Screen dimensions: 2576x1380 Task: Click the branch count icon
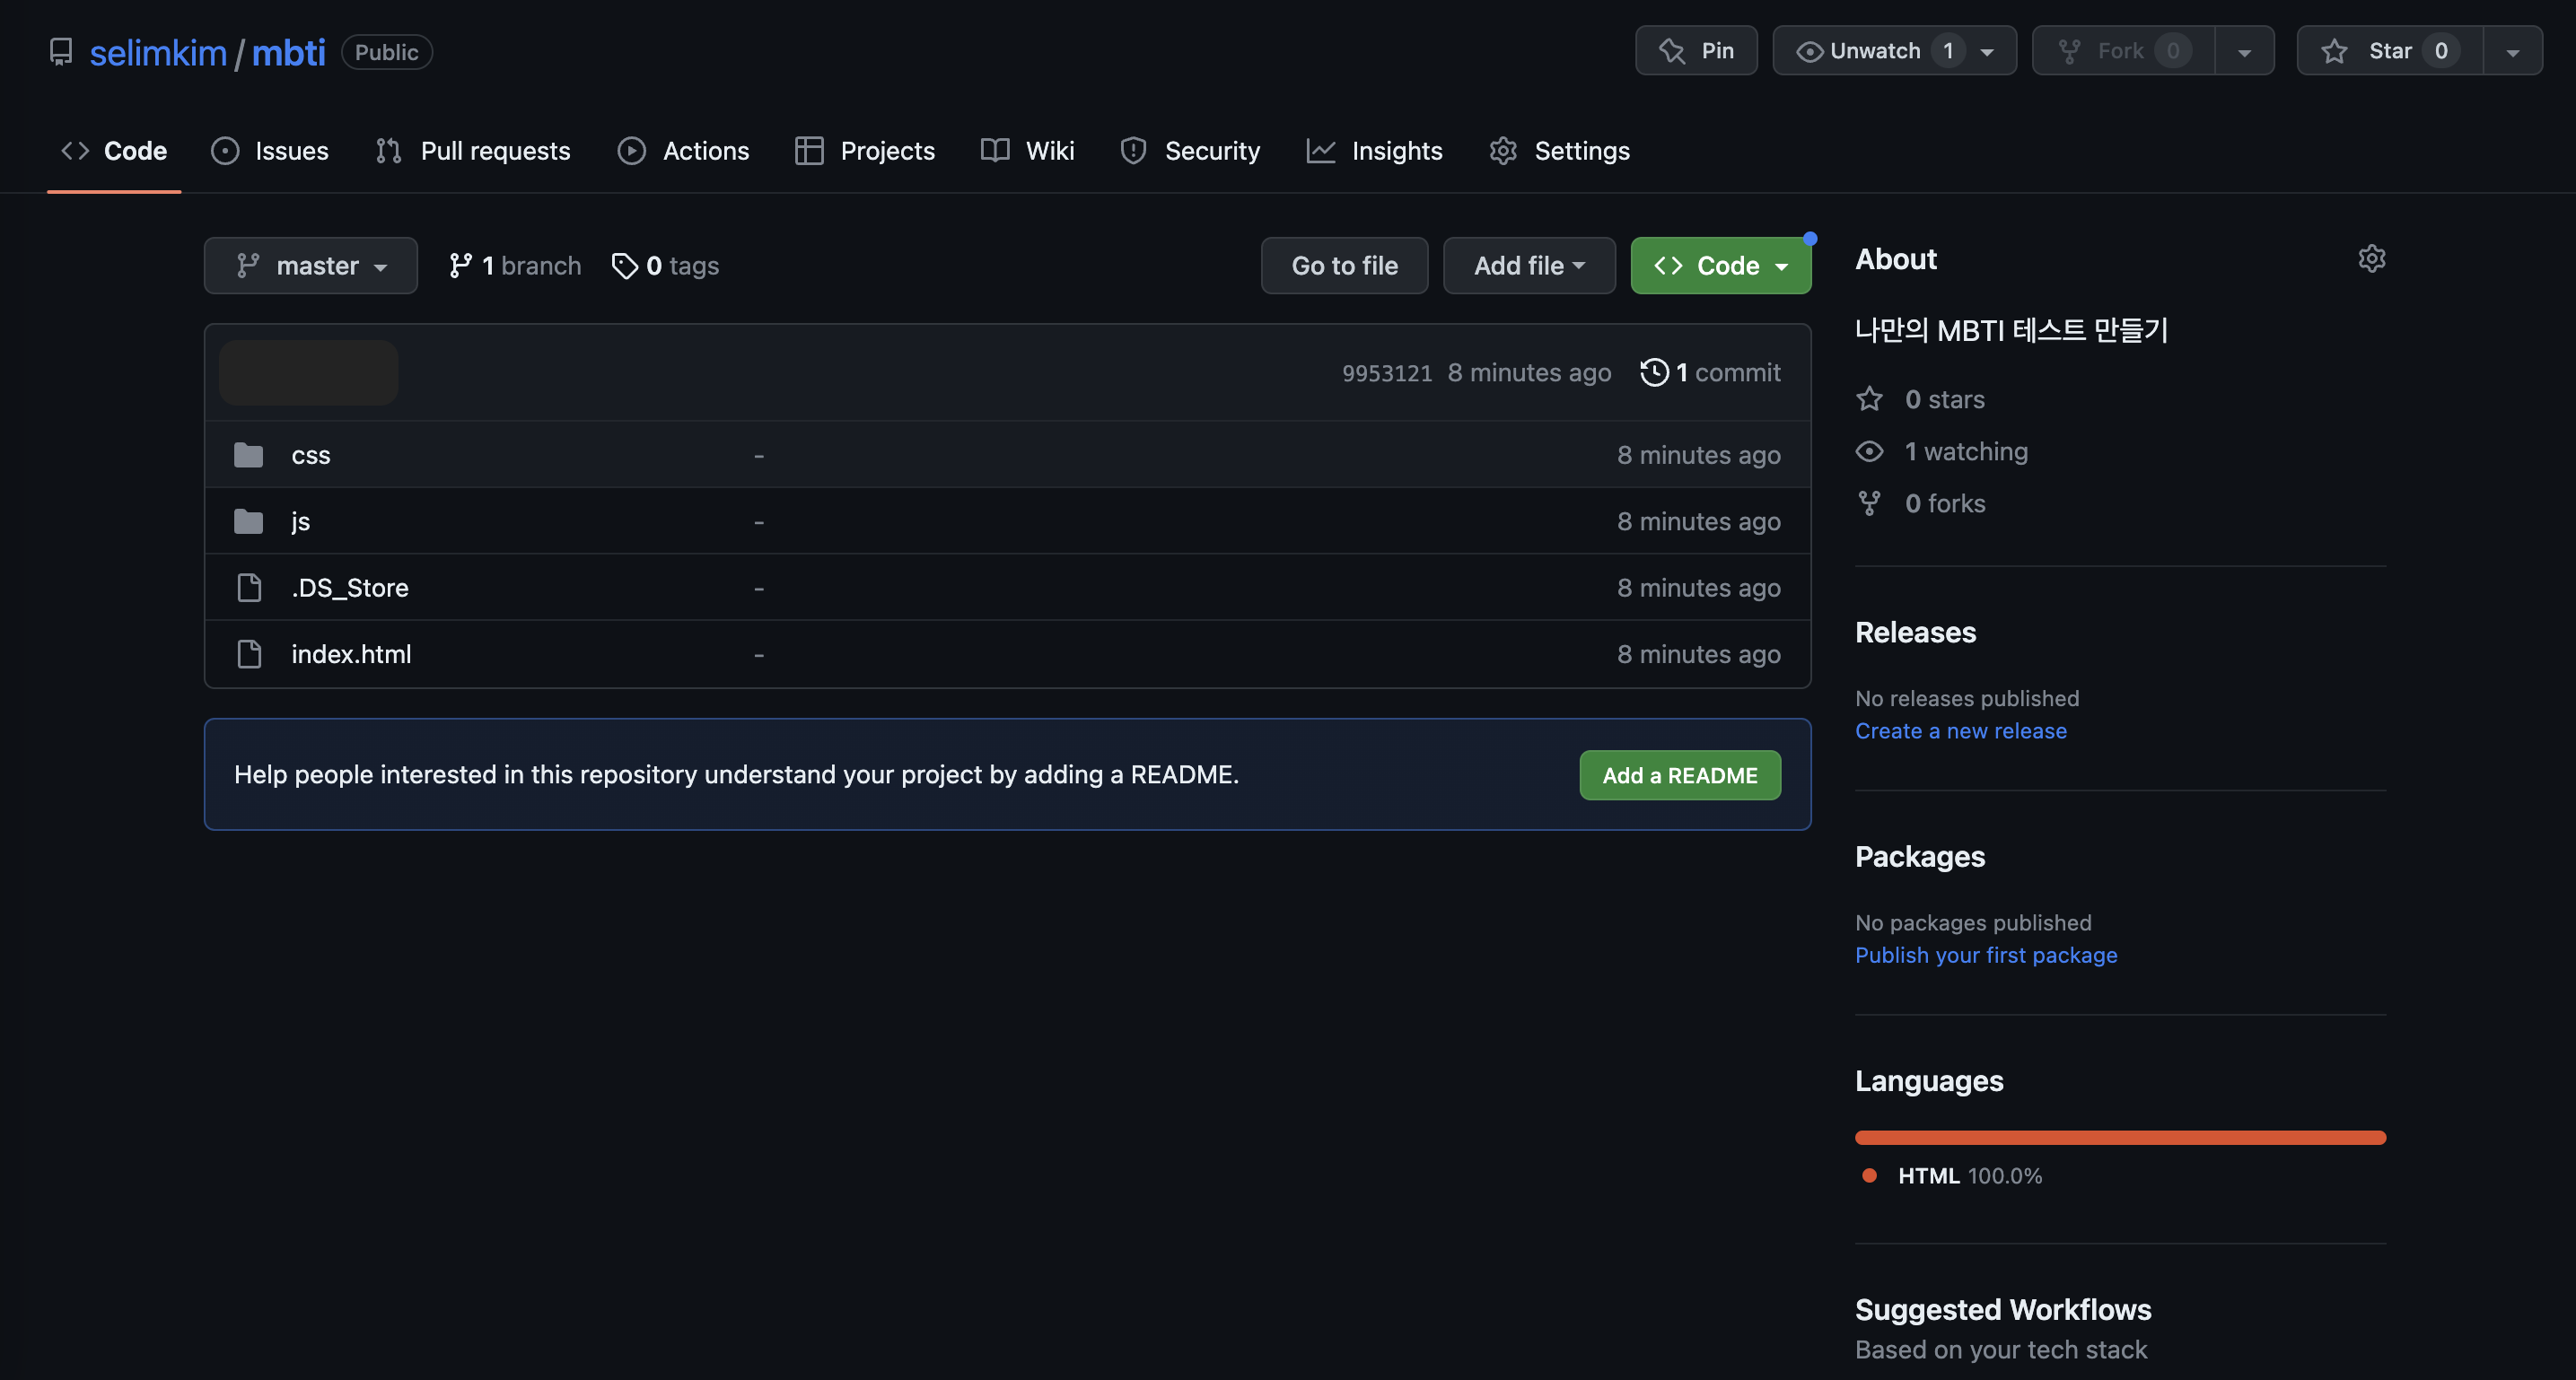[460, 266]
